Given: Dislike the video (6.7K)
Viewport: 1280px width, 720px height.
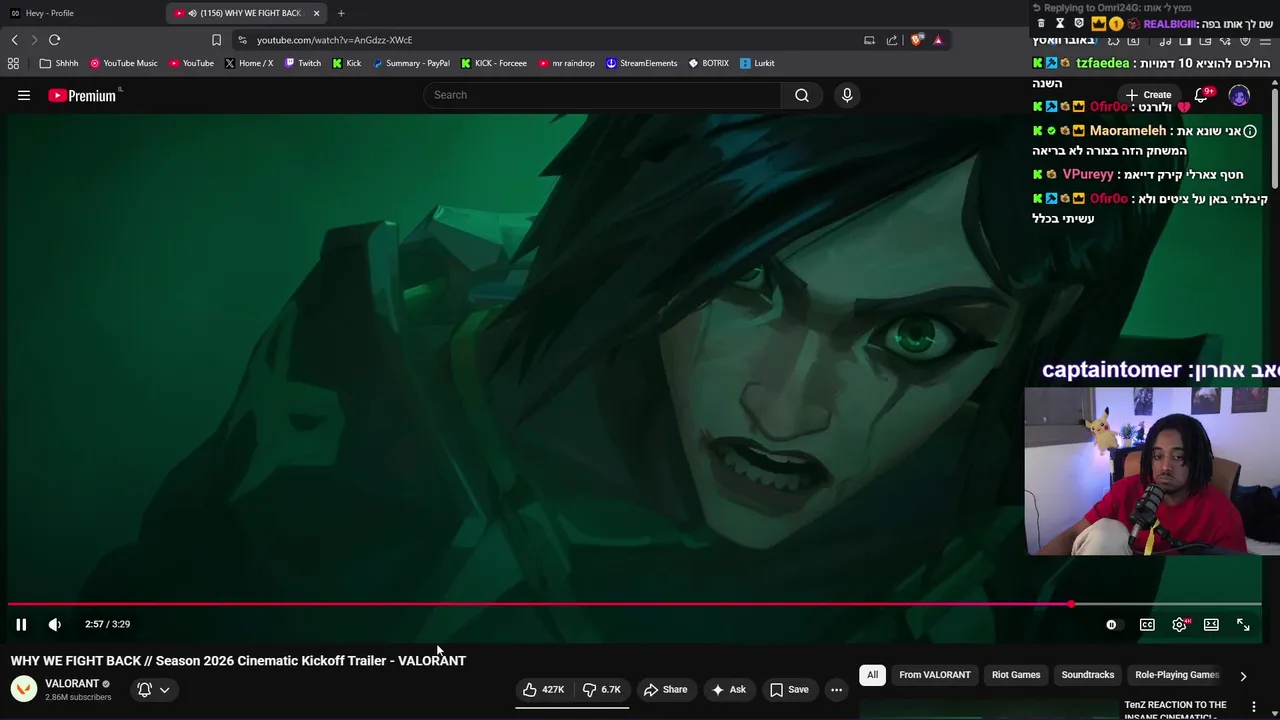Looking at the screenshot, I should pos(602,689).
